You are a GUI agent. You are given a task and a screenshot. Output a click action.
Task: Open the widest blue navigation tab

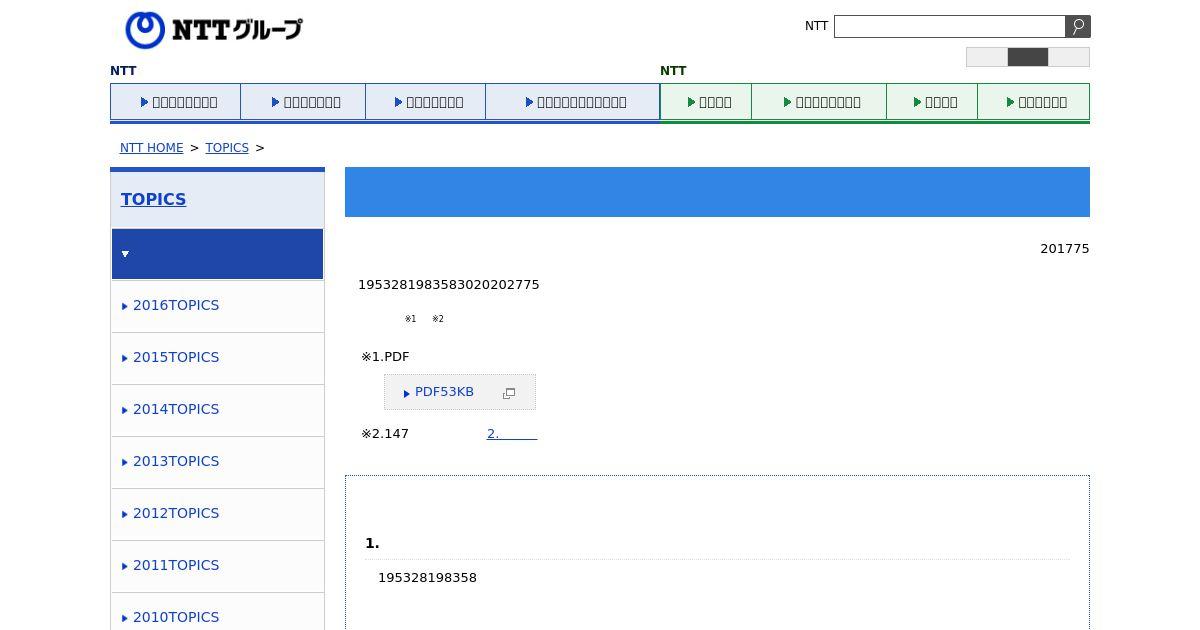pyautogui.click(x=573, y=102)
